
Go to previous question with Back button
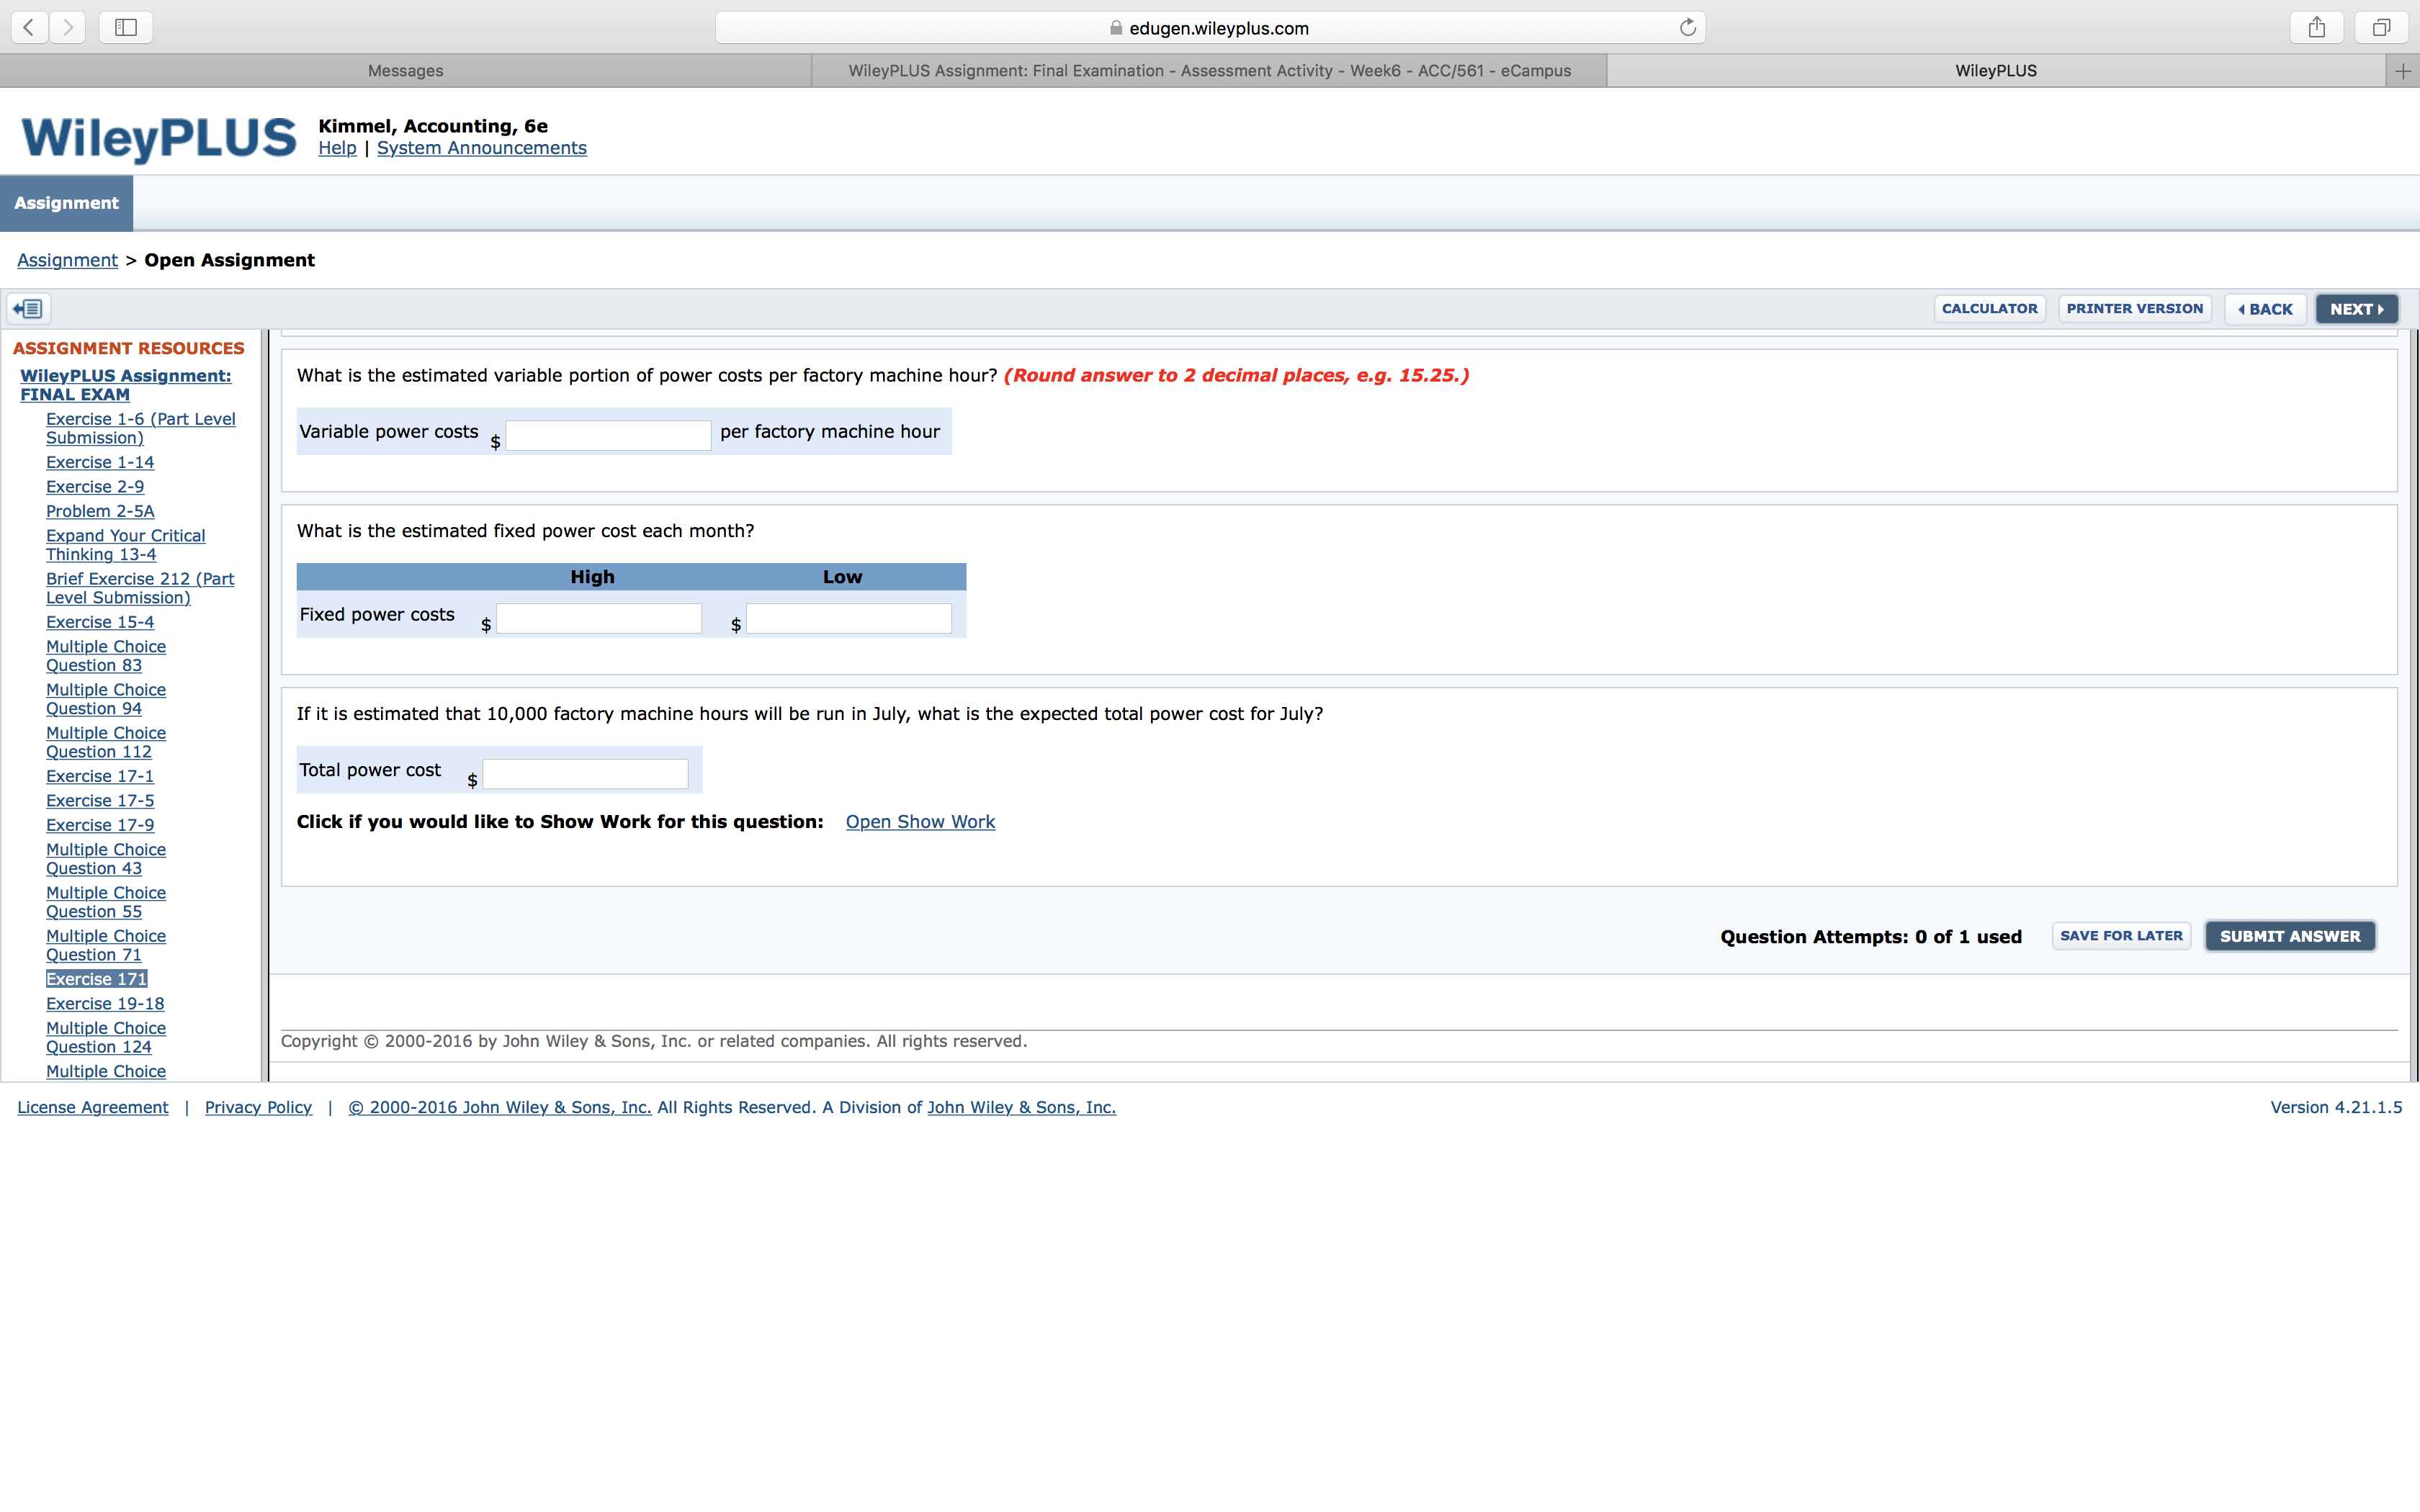pos(2265,309)
